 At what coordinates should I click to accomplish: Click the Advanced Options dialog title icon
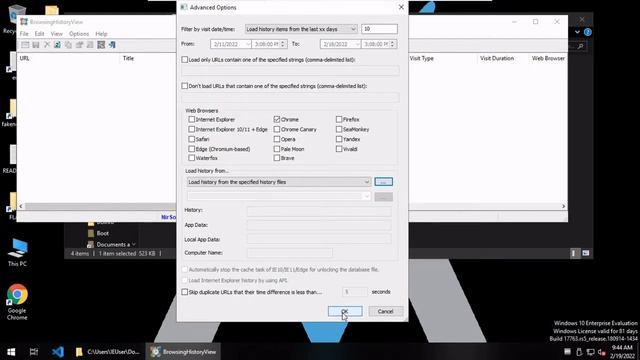pos(184,7)
